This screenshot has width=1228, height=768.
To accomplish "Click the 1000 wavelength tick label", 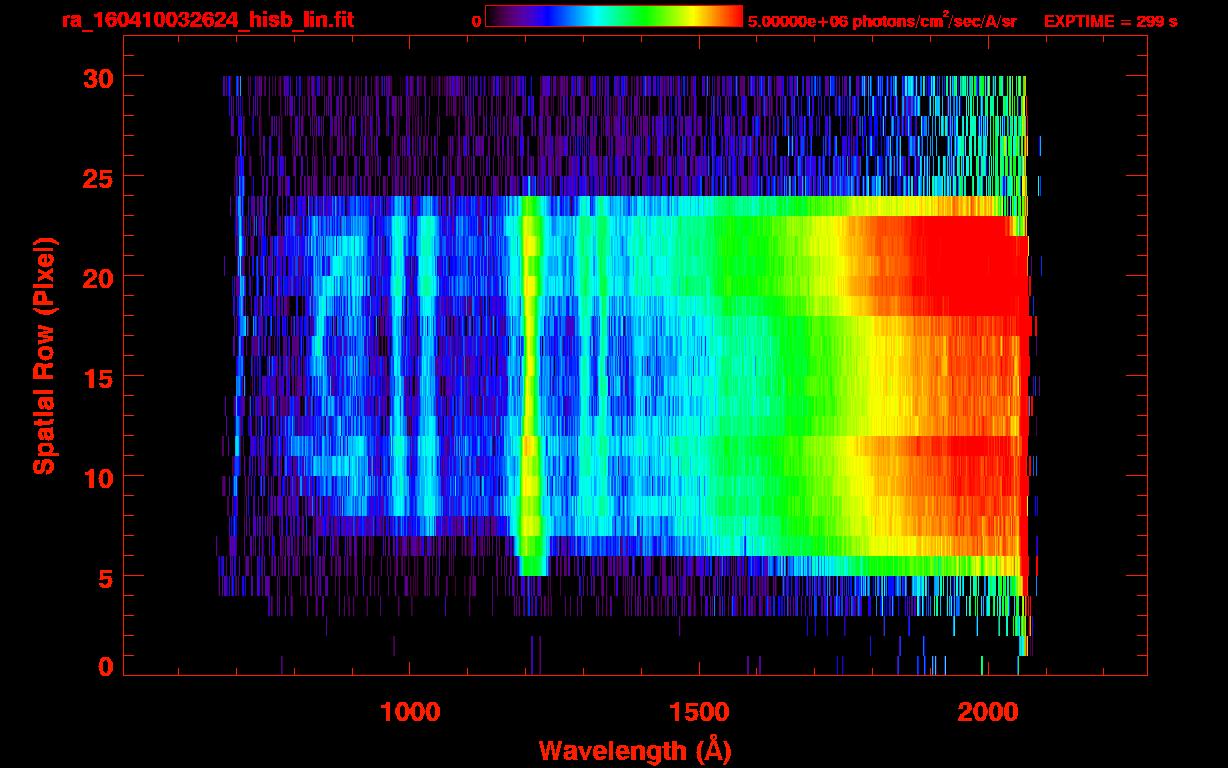I will (x=410, y=712).
